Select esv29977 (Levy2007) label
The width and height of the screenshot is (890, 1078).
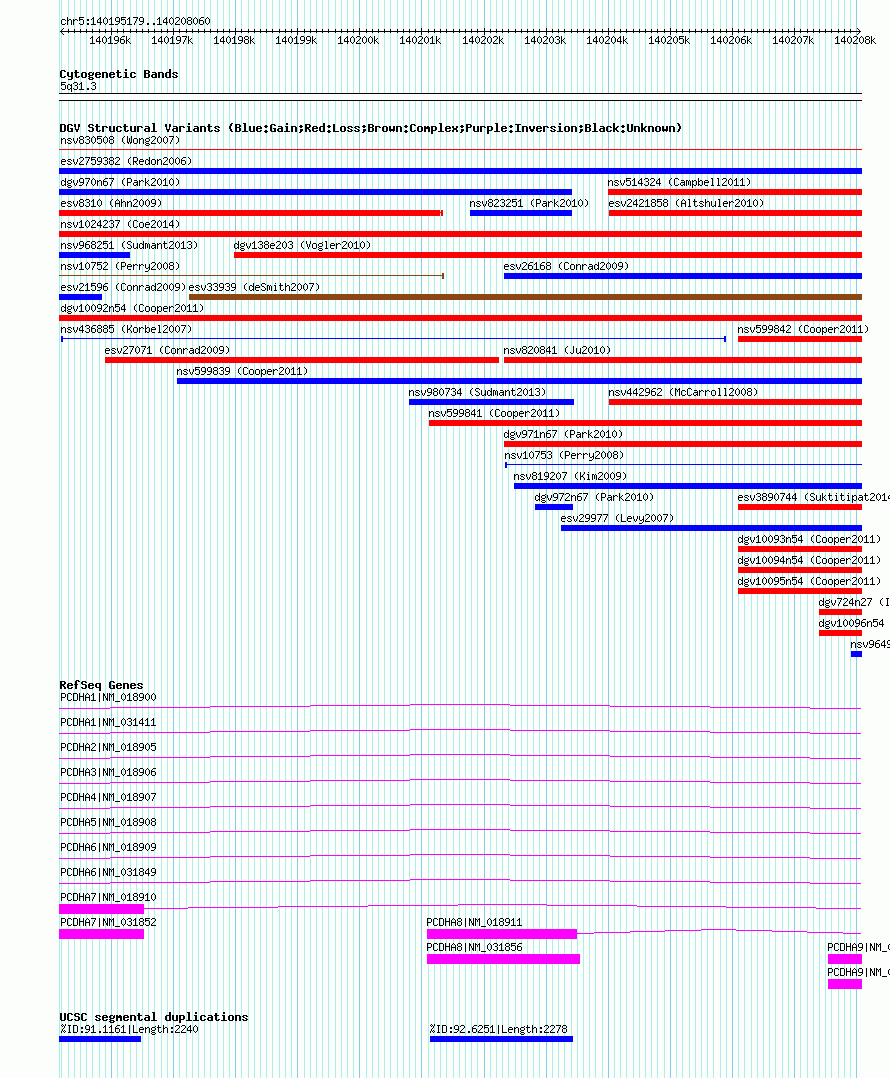617,518
